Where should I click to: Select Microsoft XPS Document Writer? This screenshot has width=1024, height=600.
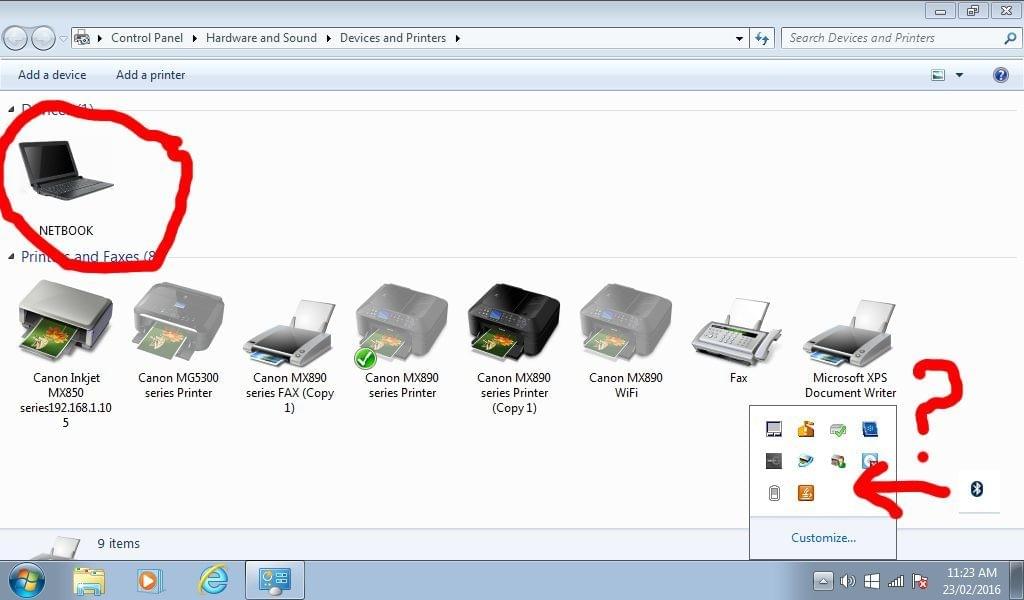850,333
